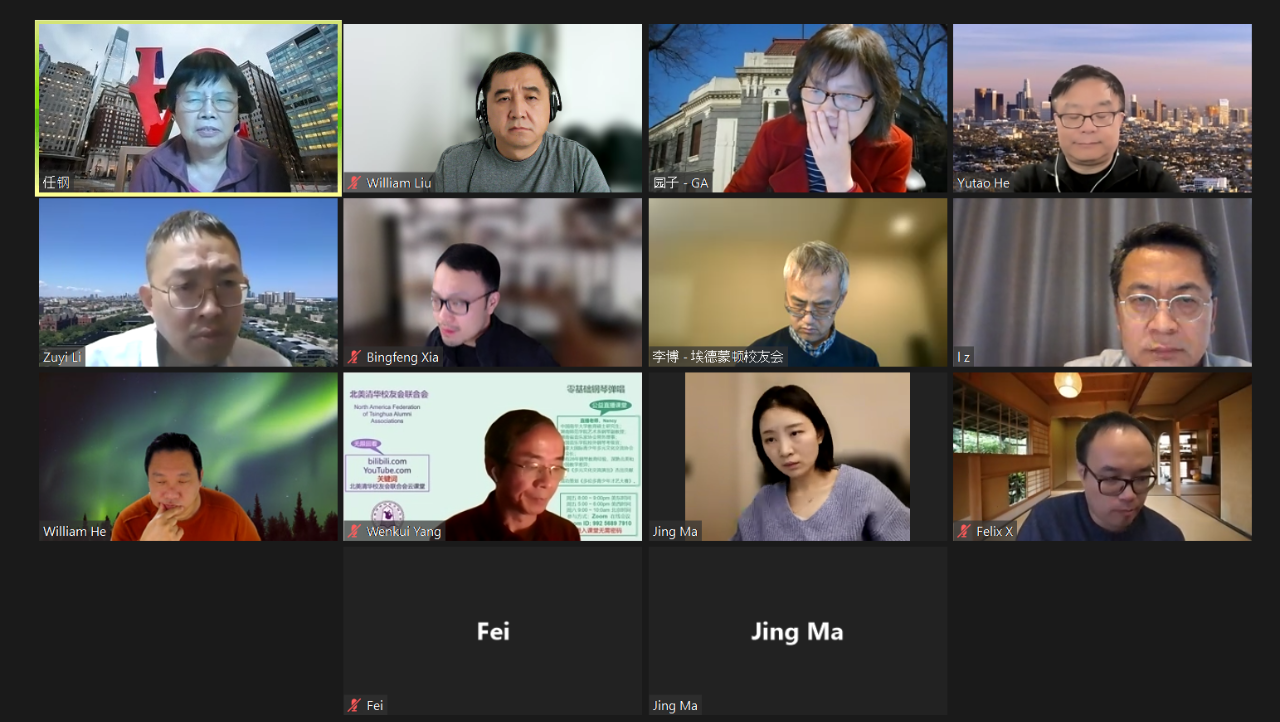Viewport: 1280px width, 722px height.
Task: Open Zuyi Li's video tile
Action: click(189, 282)
